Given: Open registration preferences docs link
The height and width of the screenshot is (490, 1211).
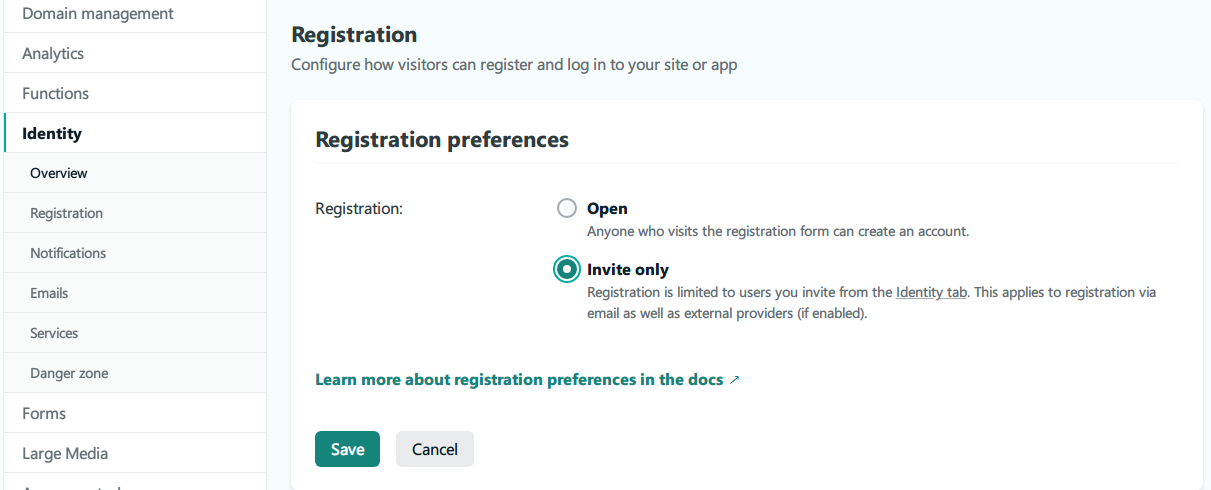Looking at the screenshot, I should (x=519, y=380).
